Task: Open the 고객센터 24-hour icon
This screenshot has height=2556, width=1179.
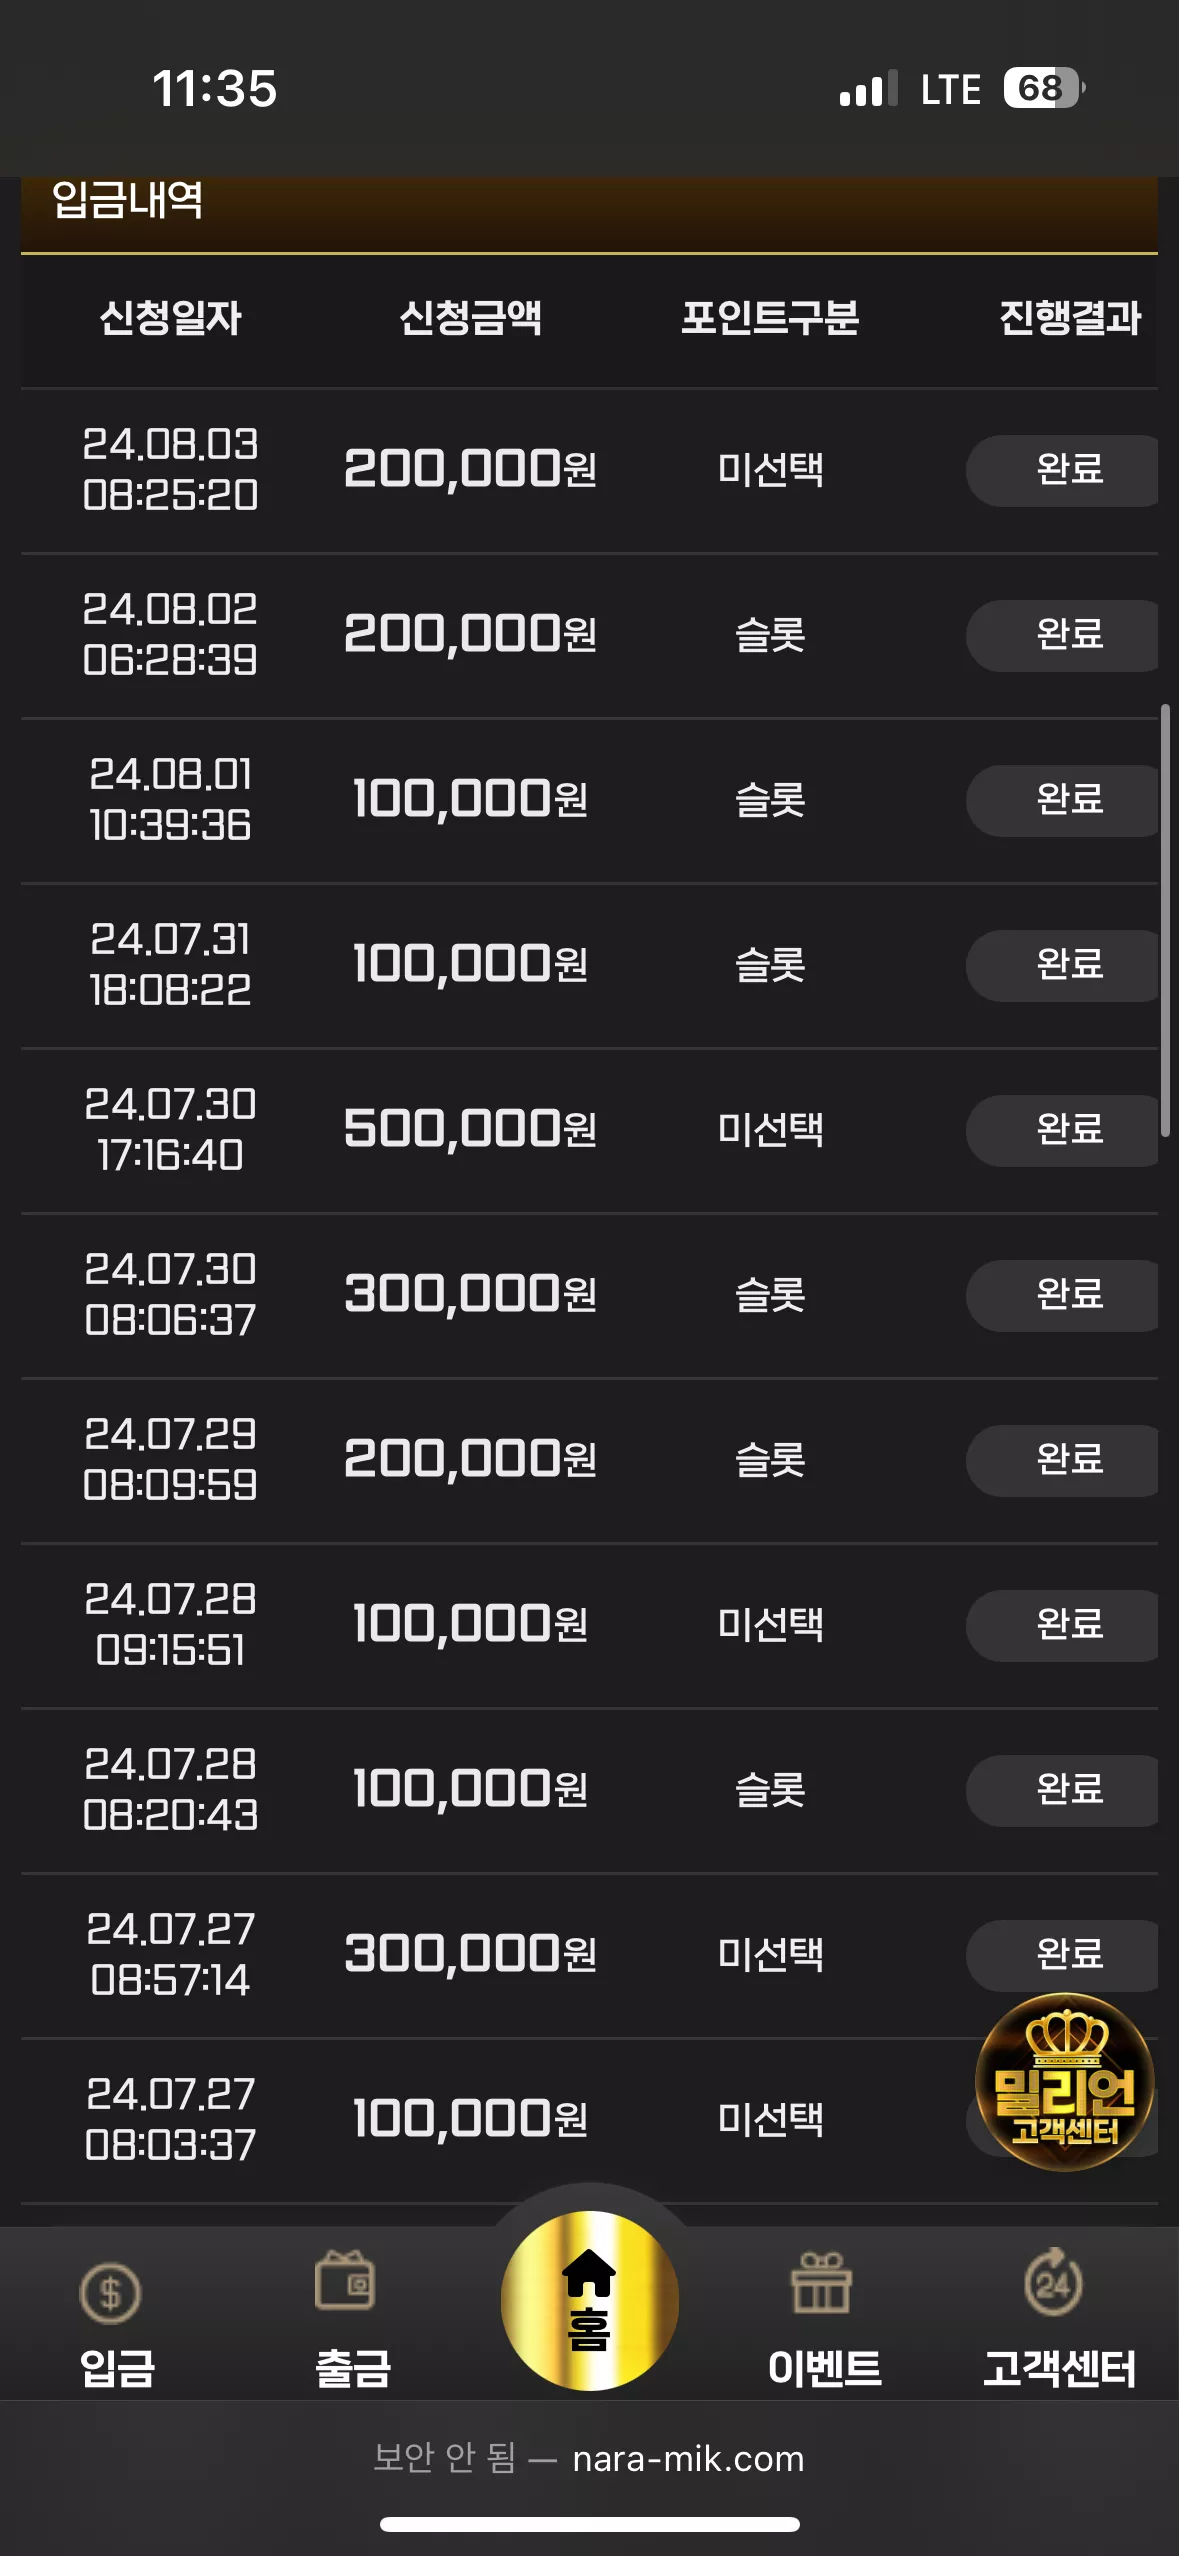Action: (x=1053, y=2281)
